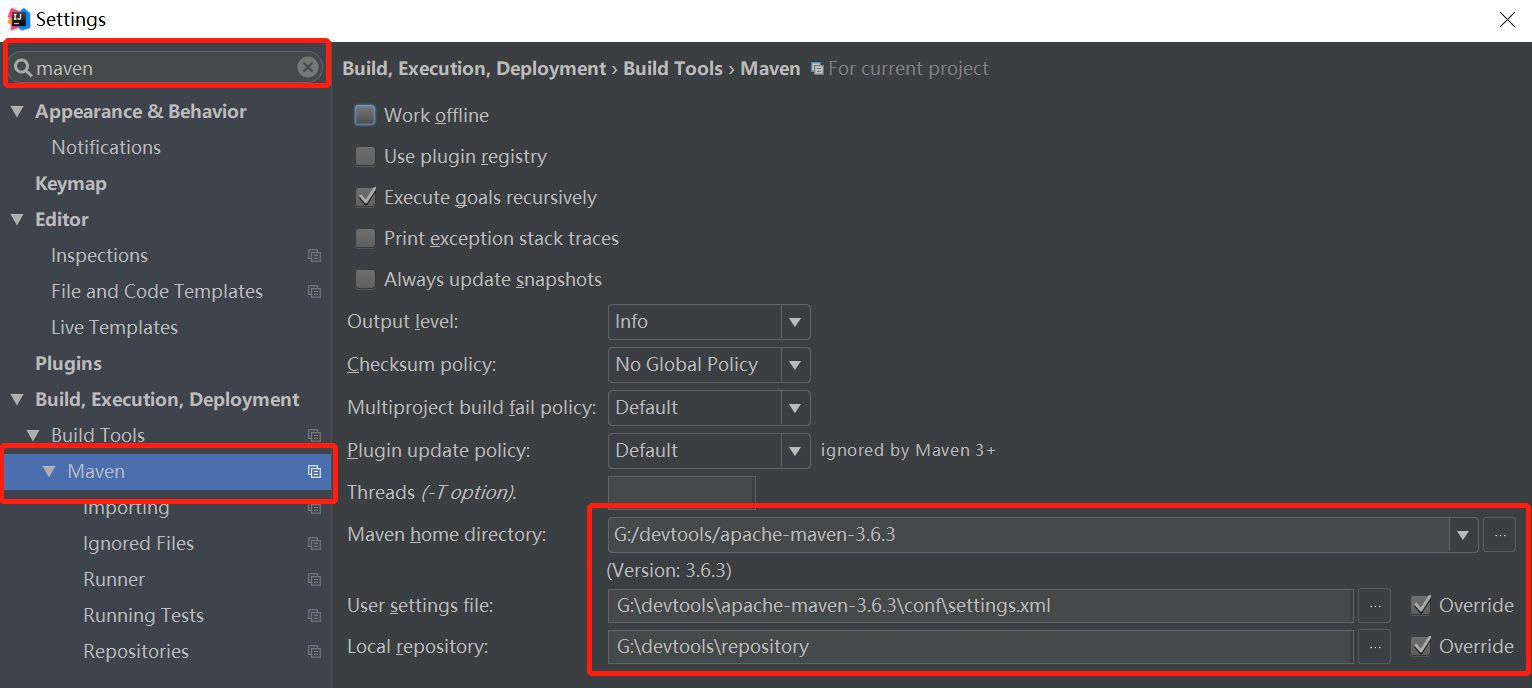Browse for the Maven home directory
Image resolution: width=1532 pixels, height=688 pixels.
click(1499, 535)
